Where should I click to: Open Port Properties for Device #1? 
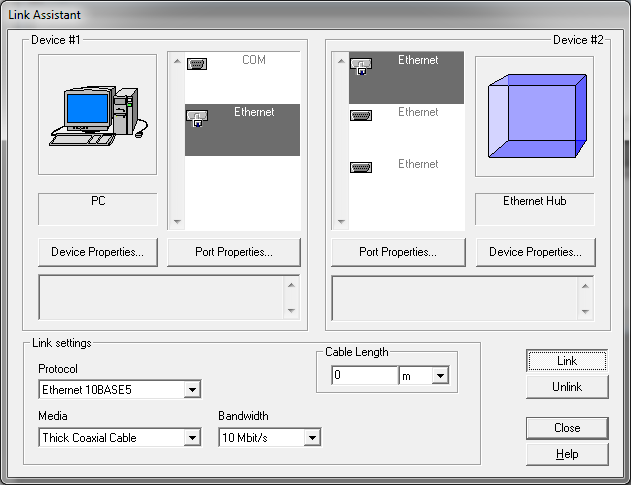234,252
